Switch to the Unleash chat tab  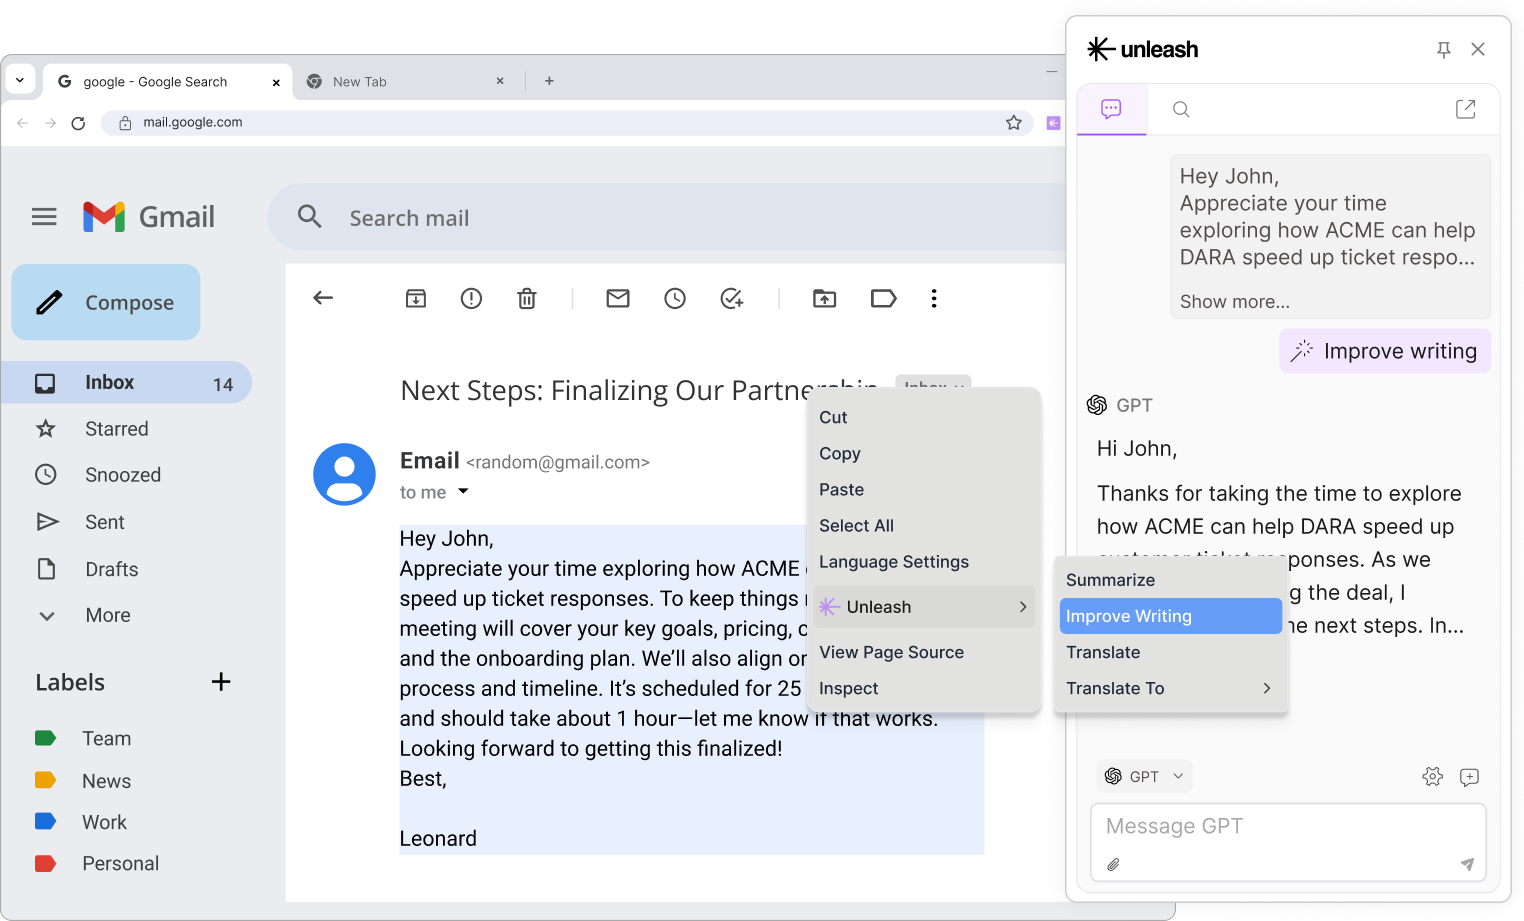1111,109
